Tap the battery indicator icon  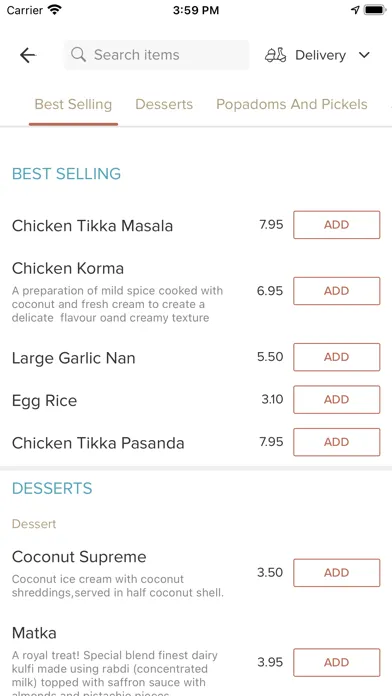point(375,10)
